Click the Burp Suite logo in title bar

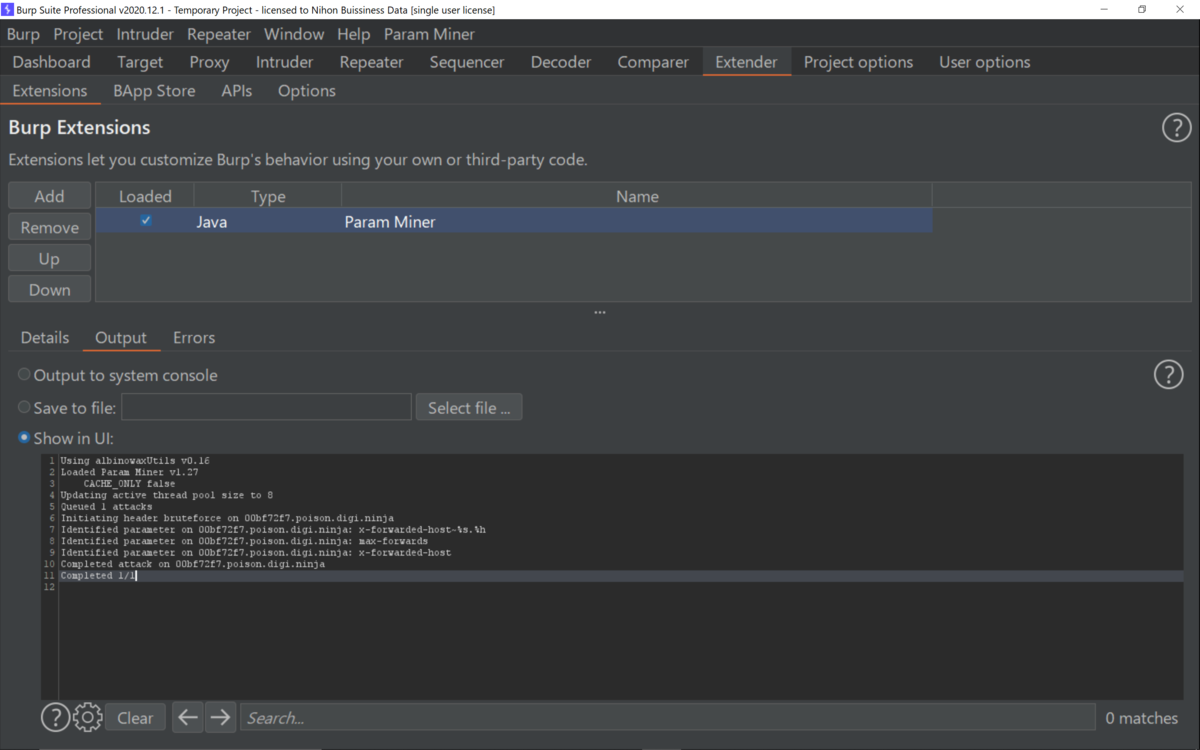click(7, 9)
